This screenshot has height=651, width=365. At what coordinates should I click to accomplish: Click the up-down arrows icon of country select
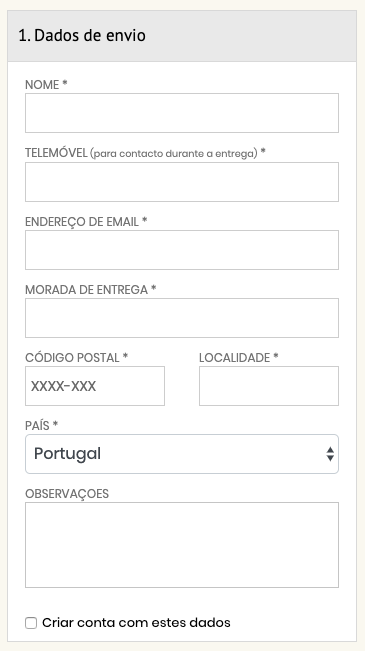[x=330, y=454]
